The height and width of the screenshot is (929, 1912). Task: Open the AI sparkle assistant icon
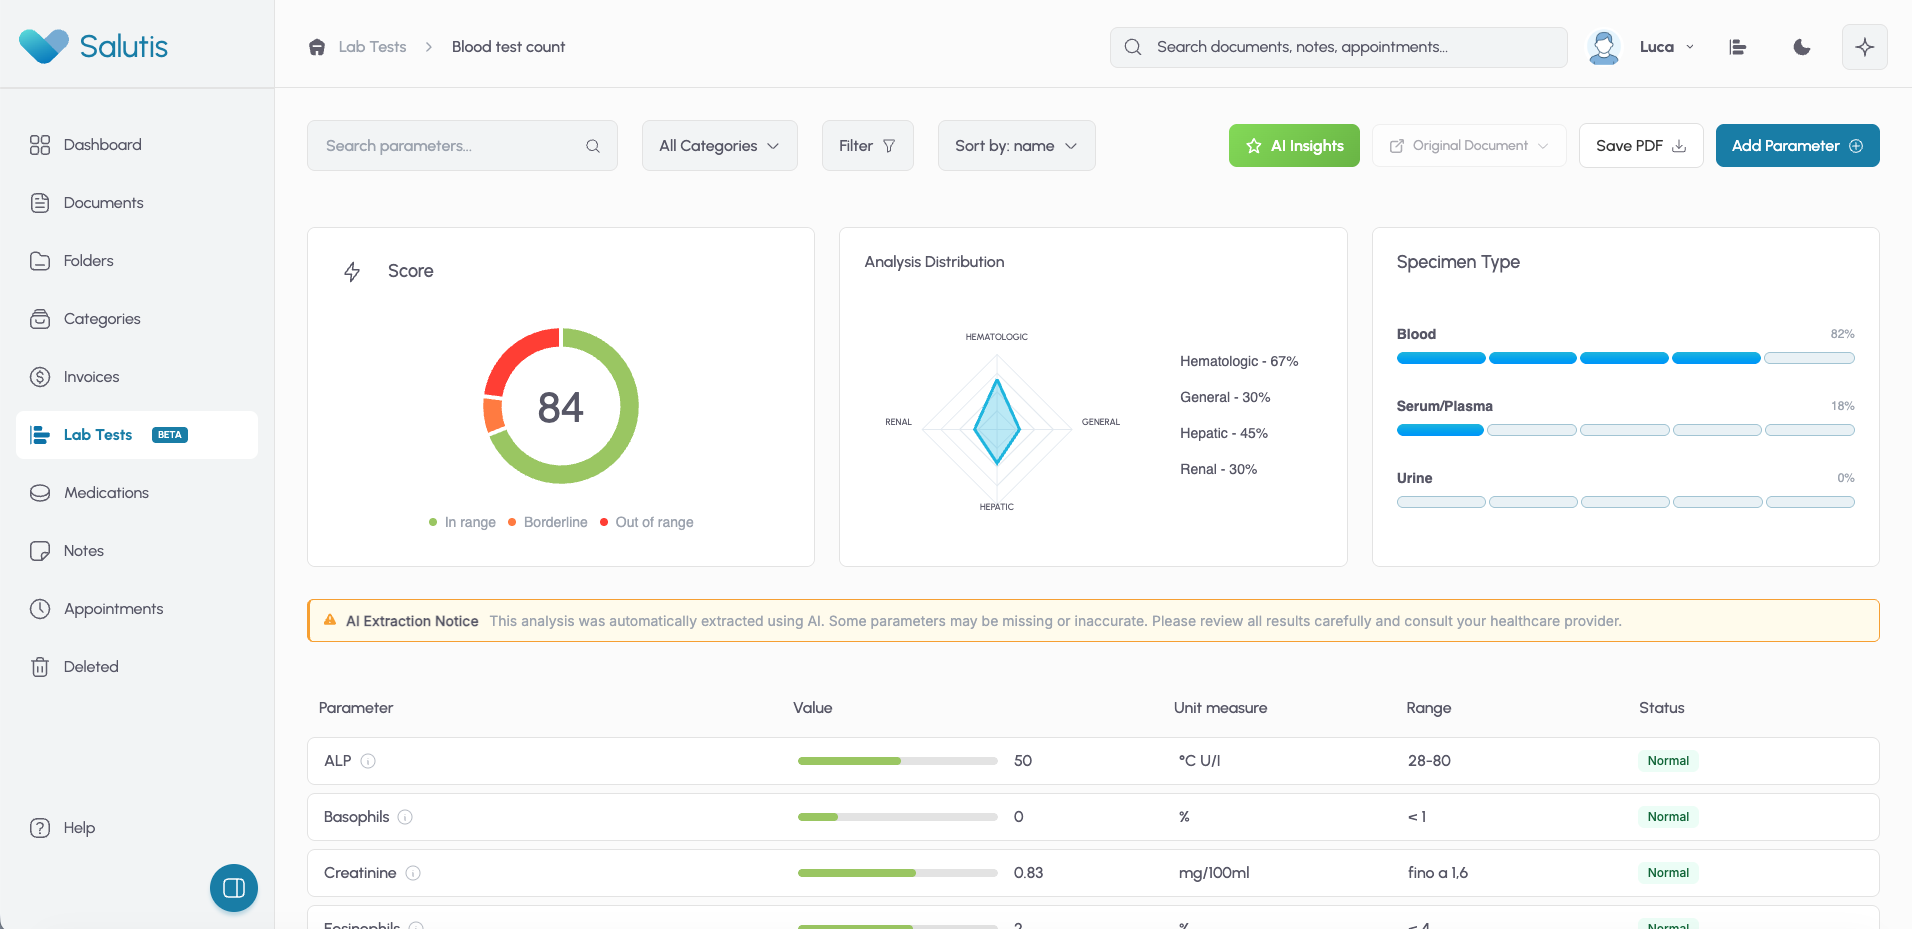pyautogui.click(x=1864, y=47)
